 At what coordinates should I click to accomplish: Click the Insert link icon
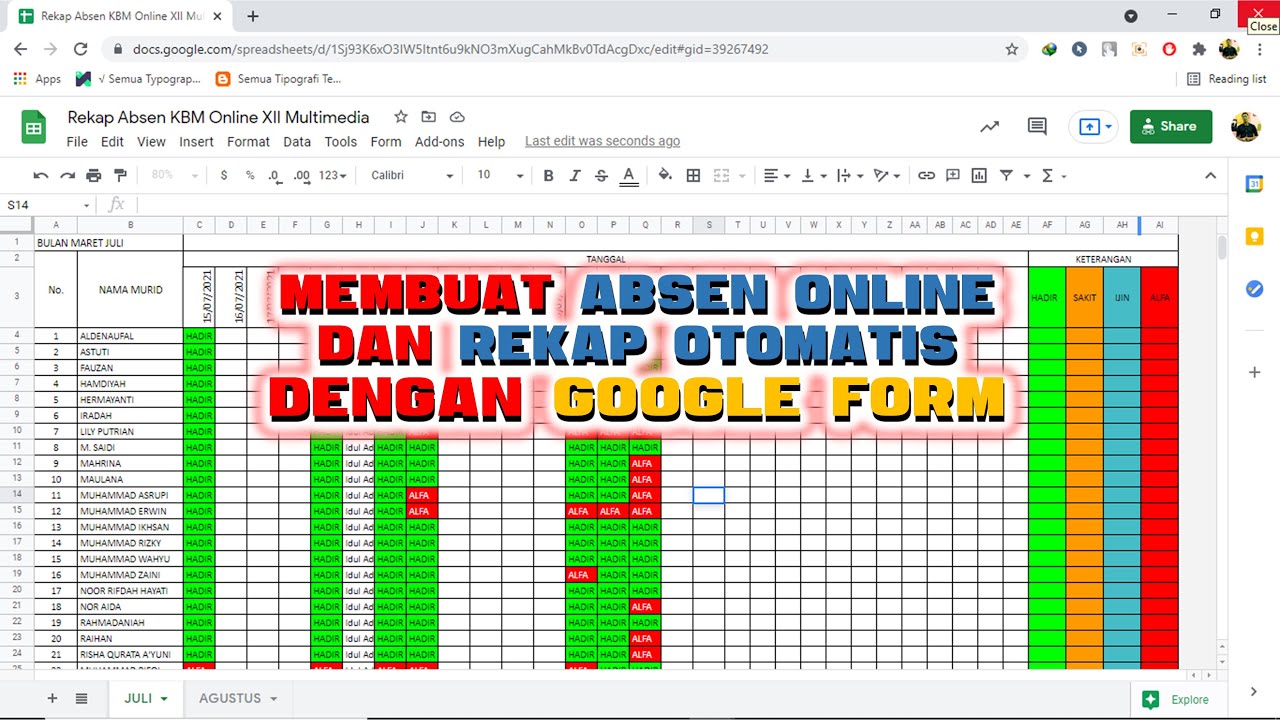click(927, 175)
